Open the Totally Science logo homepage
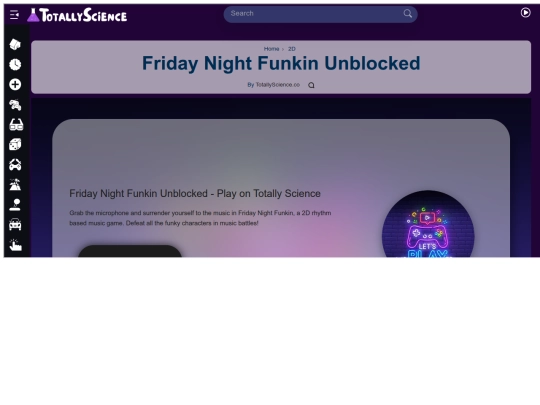This screenshot has height=405, width=540. click(77, 15)
